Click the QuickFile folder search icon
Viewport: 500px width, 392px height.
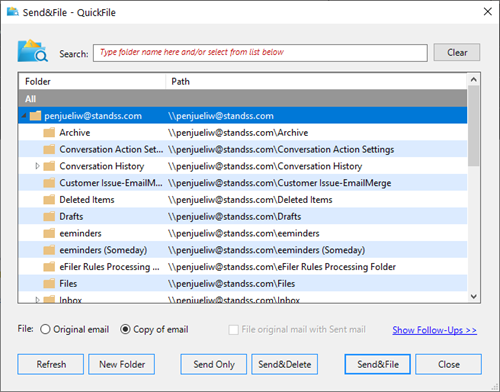pos(33,51)
